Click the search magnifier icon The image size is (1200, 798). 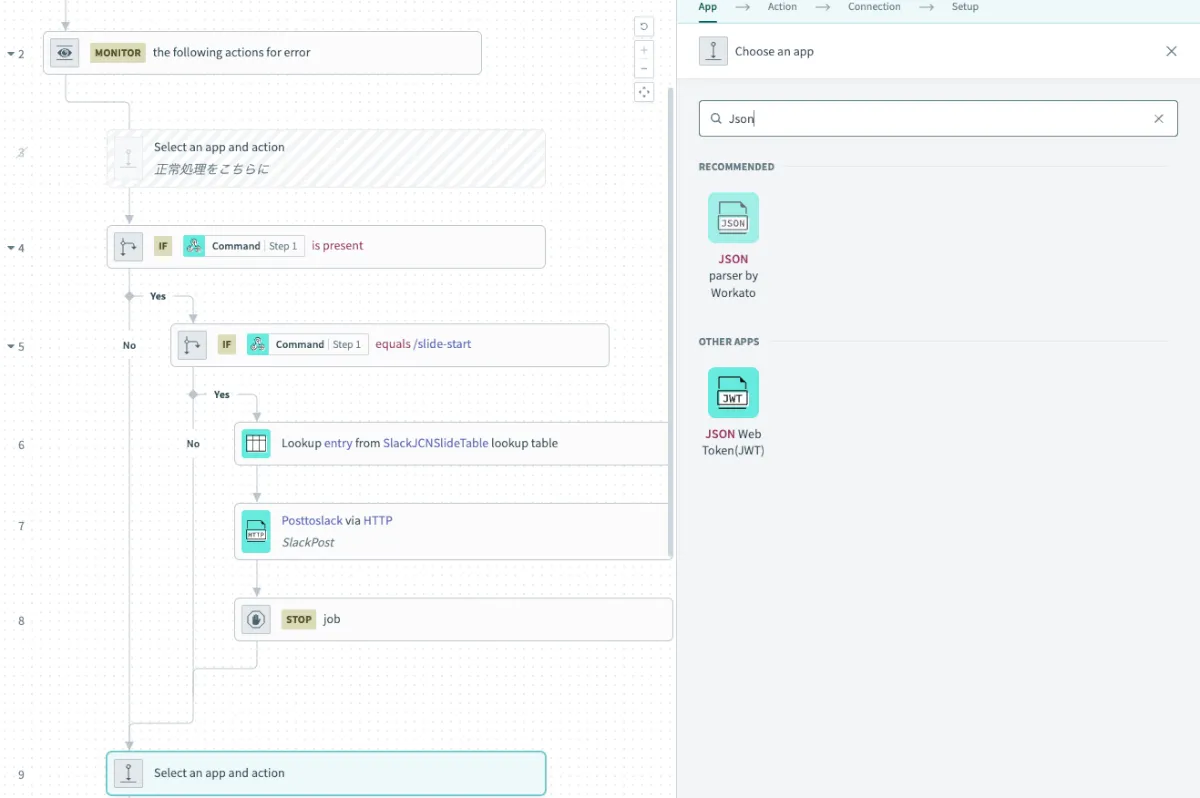click(716, 118)
